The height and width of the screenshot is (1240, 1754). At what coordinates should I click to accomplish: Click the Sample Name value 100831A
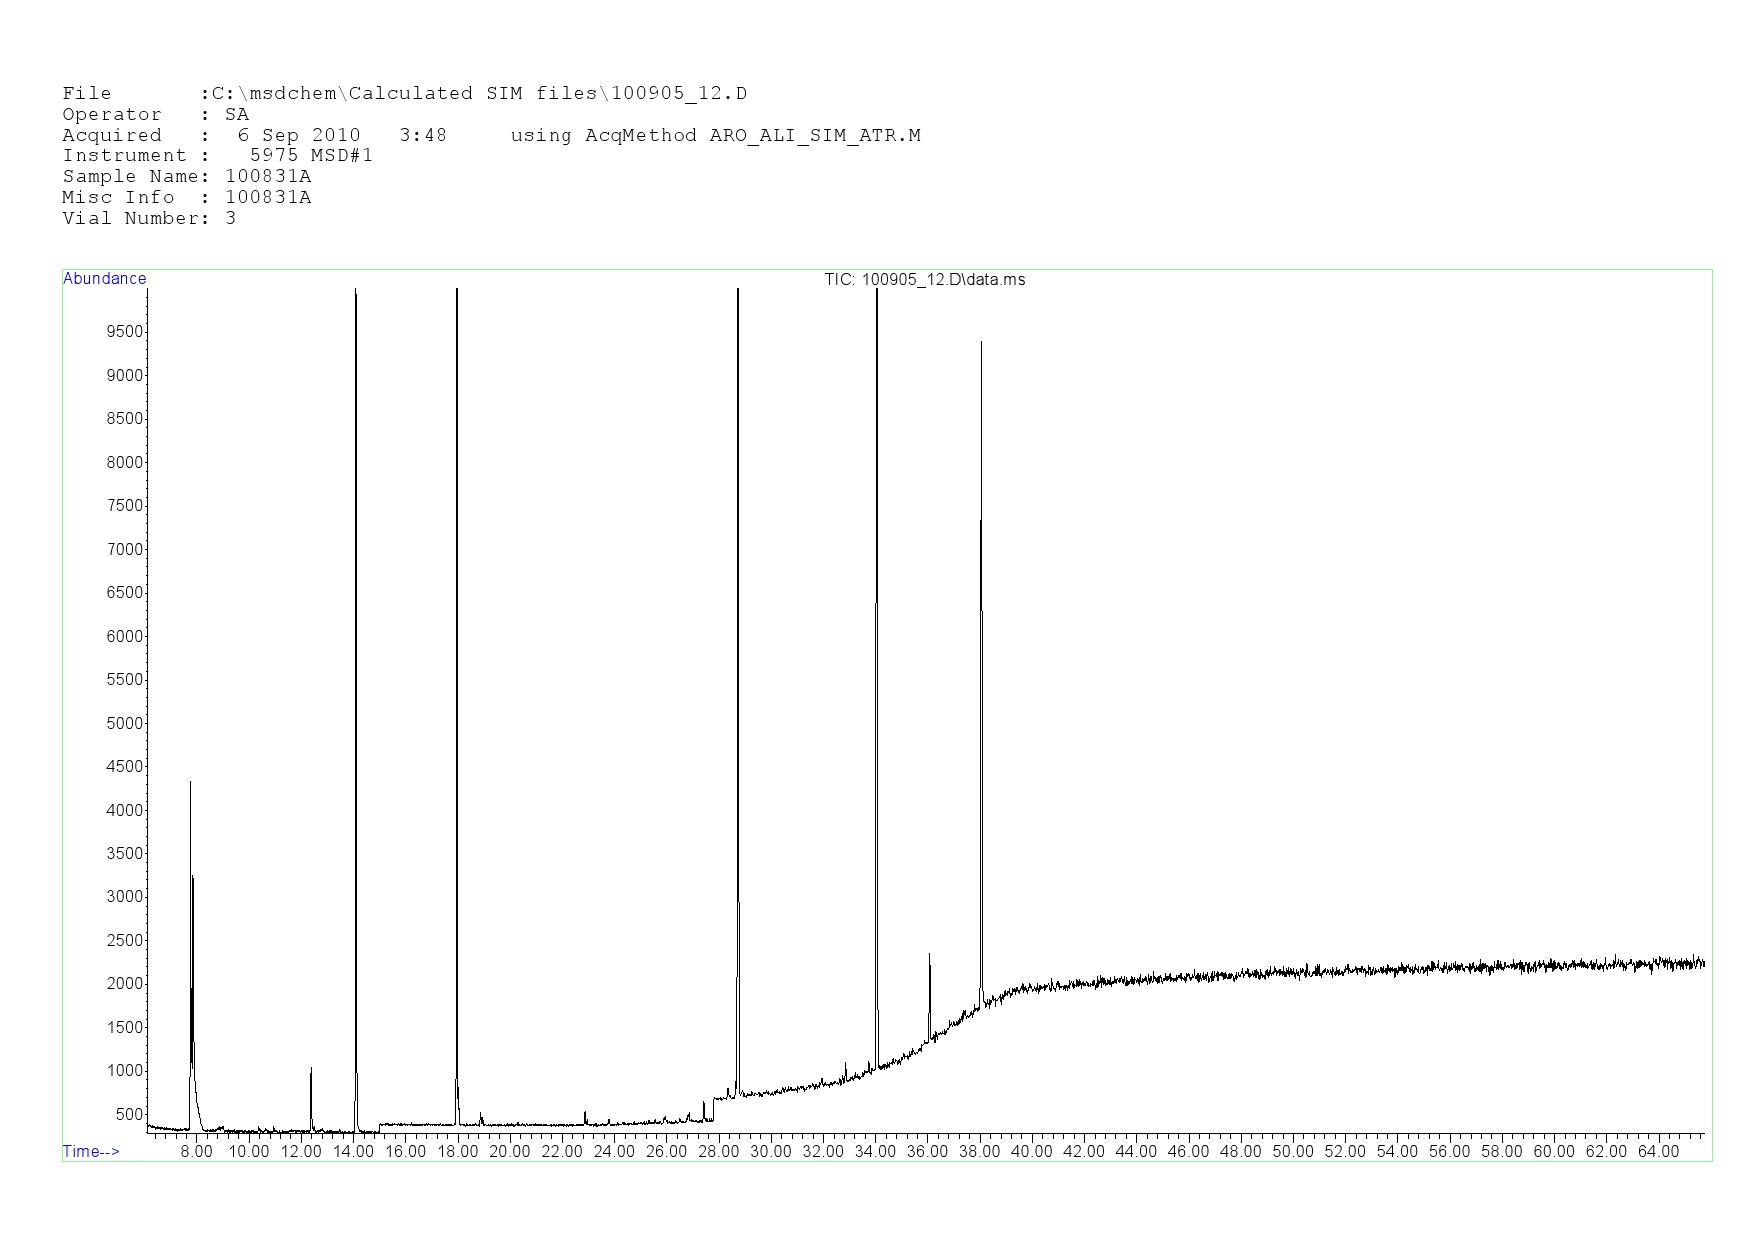(268, 176)
